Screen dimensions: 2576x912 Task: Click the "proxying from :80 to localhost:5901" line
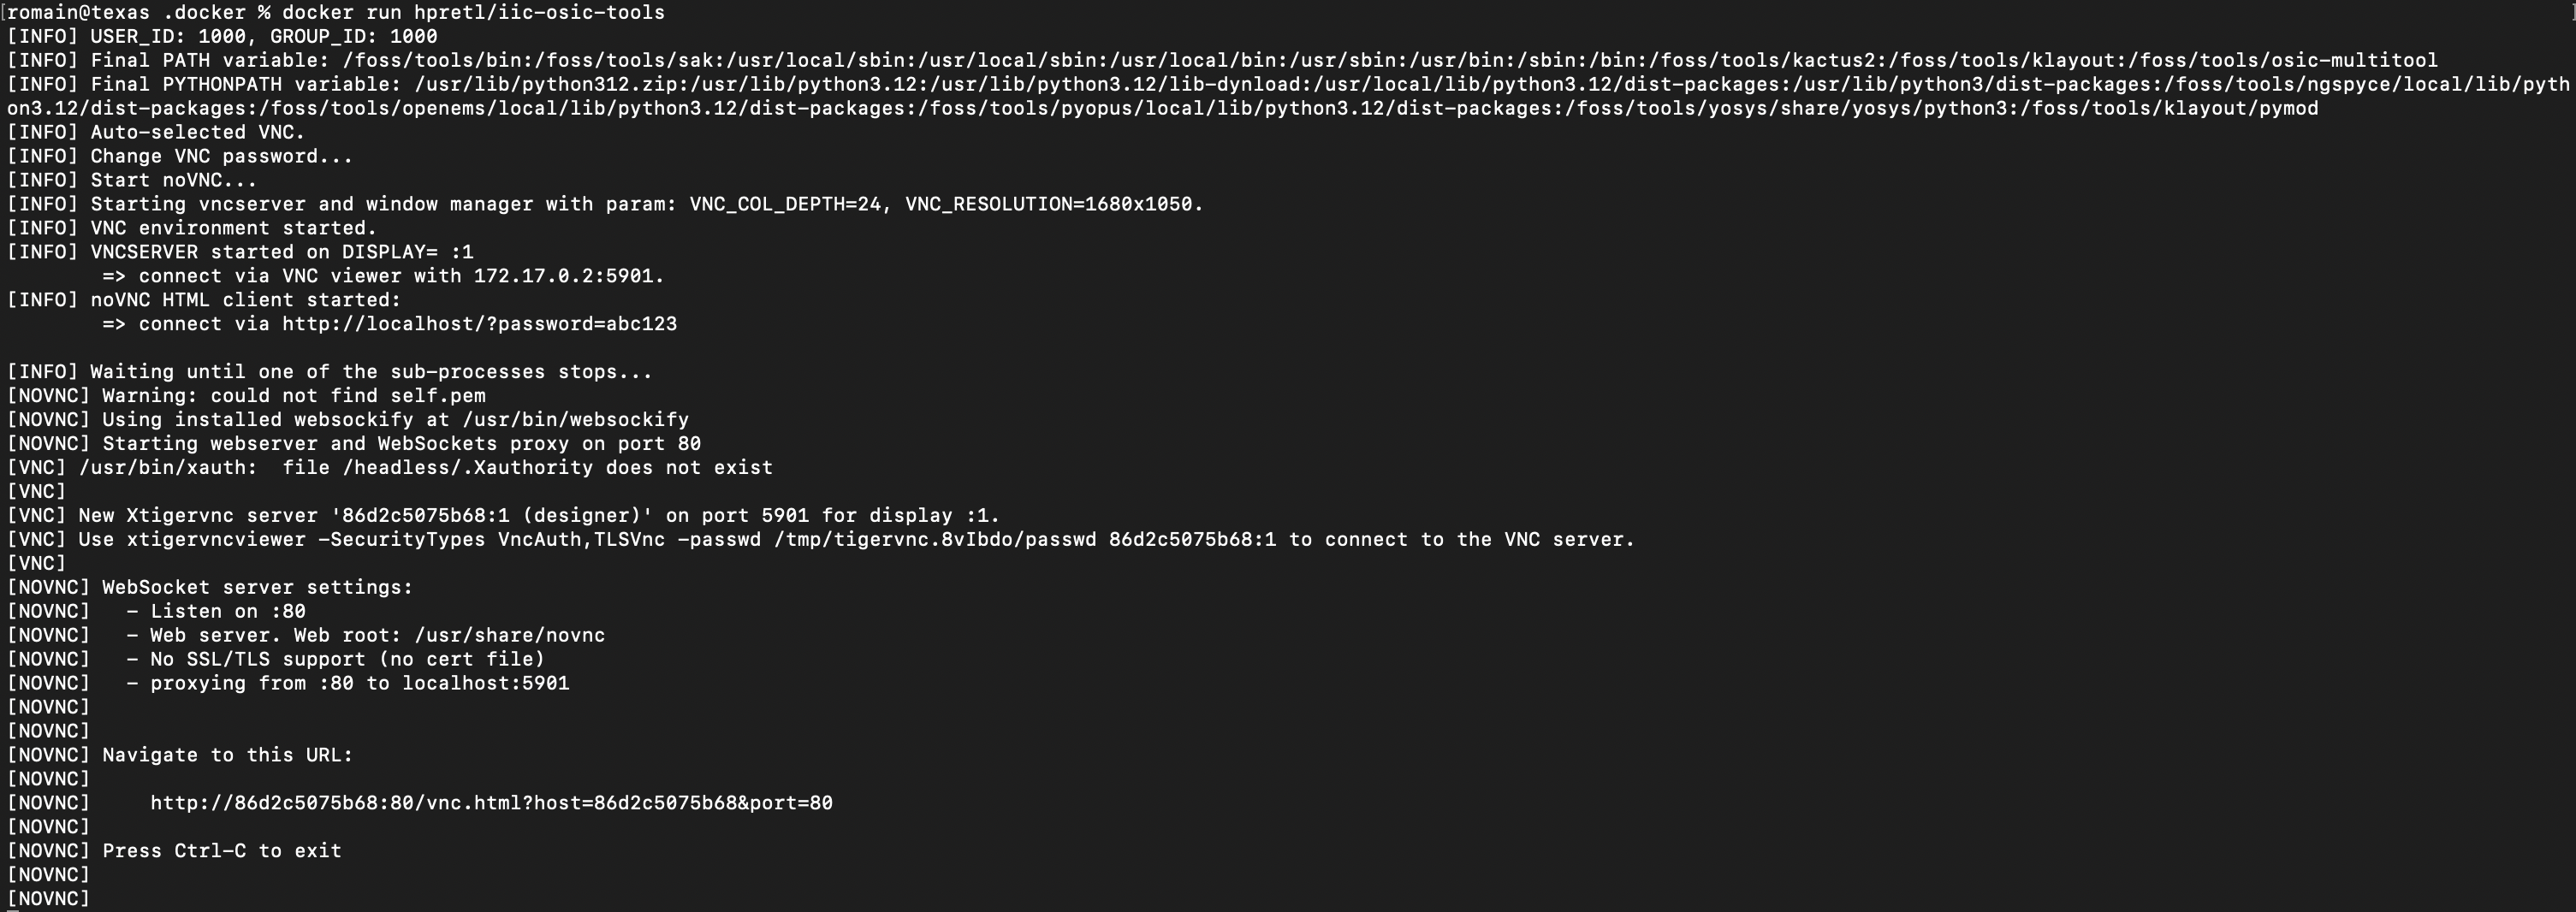click(x=359, y=684)
